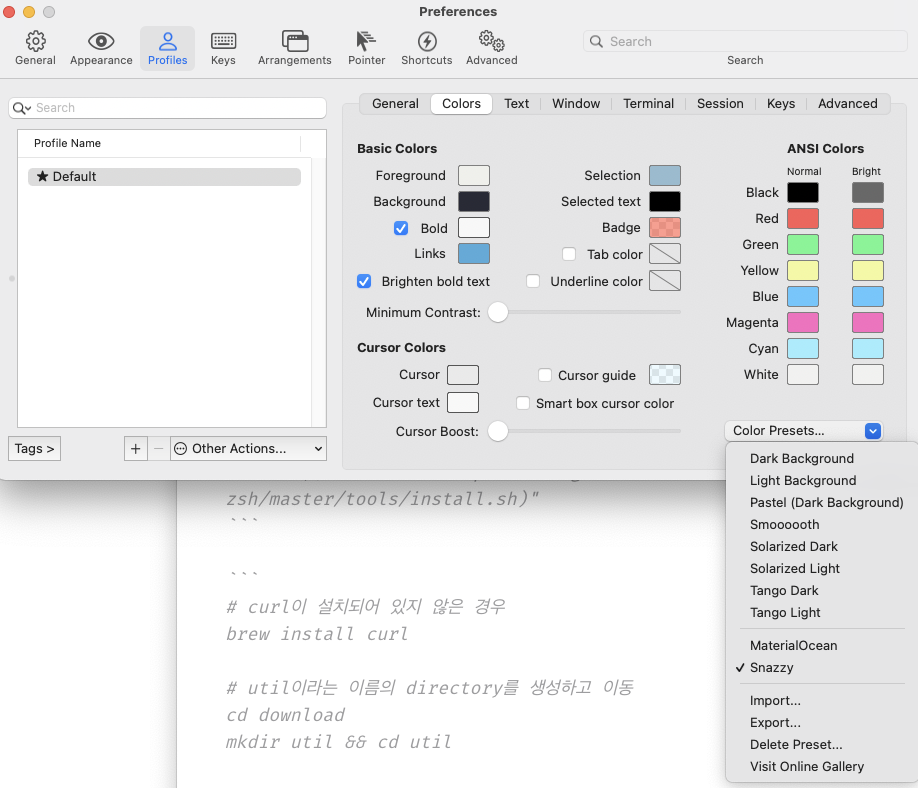
Task: Toggle Brighten bold text checkbox
Action: click(x=364, y=281)
